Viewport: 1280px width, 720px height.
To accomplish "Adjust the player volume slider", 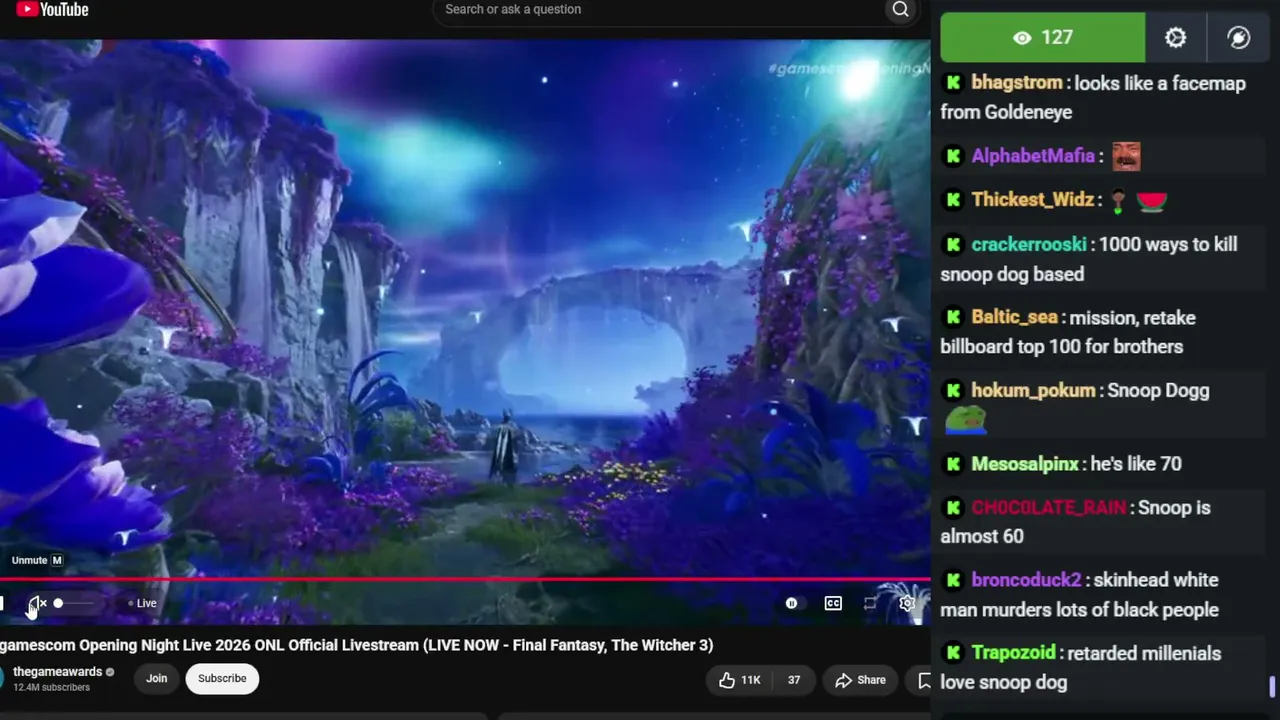I will 75,603.
